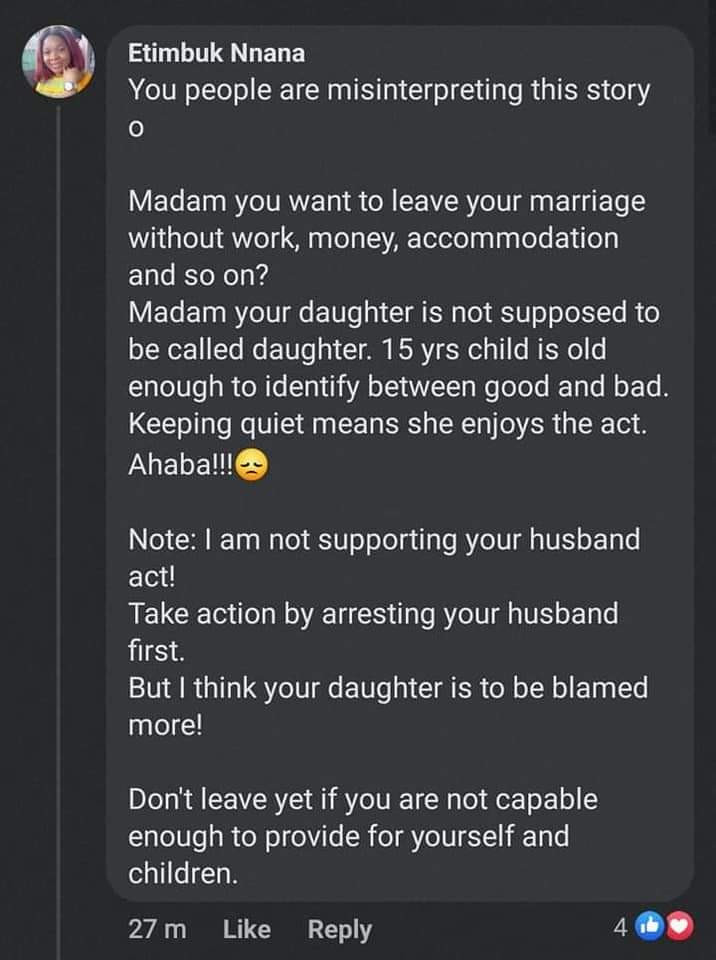Select the text "Note: I am not supporting your husband"
This screenshot has height=960, width=716.
384,540
